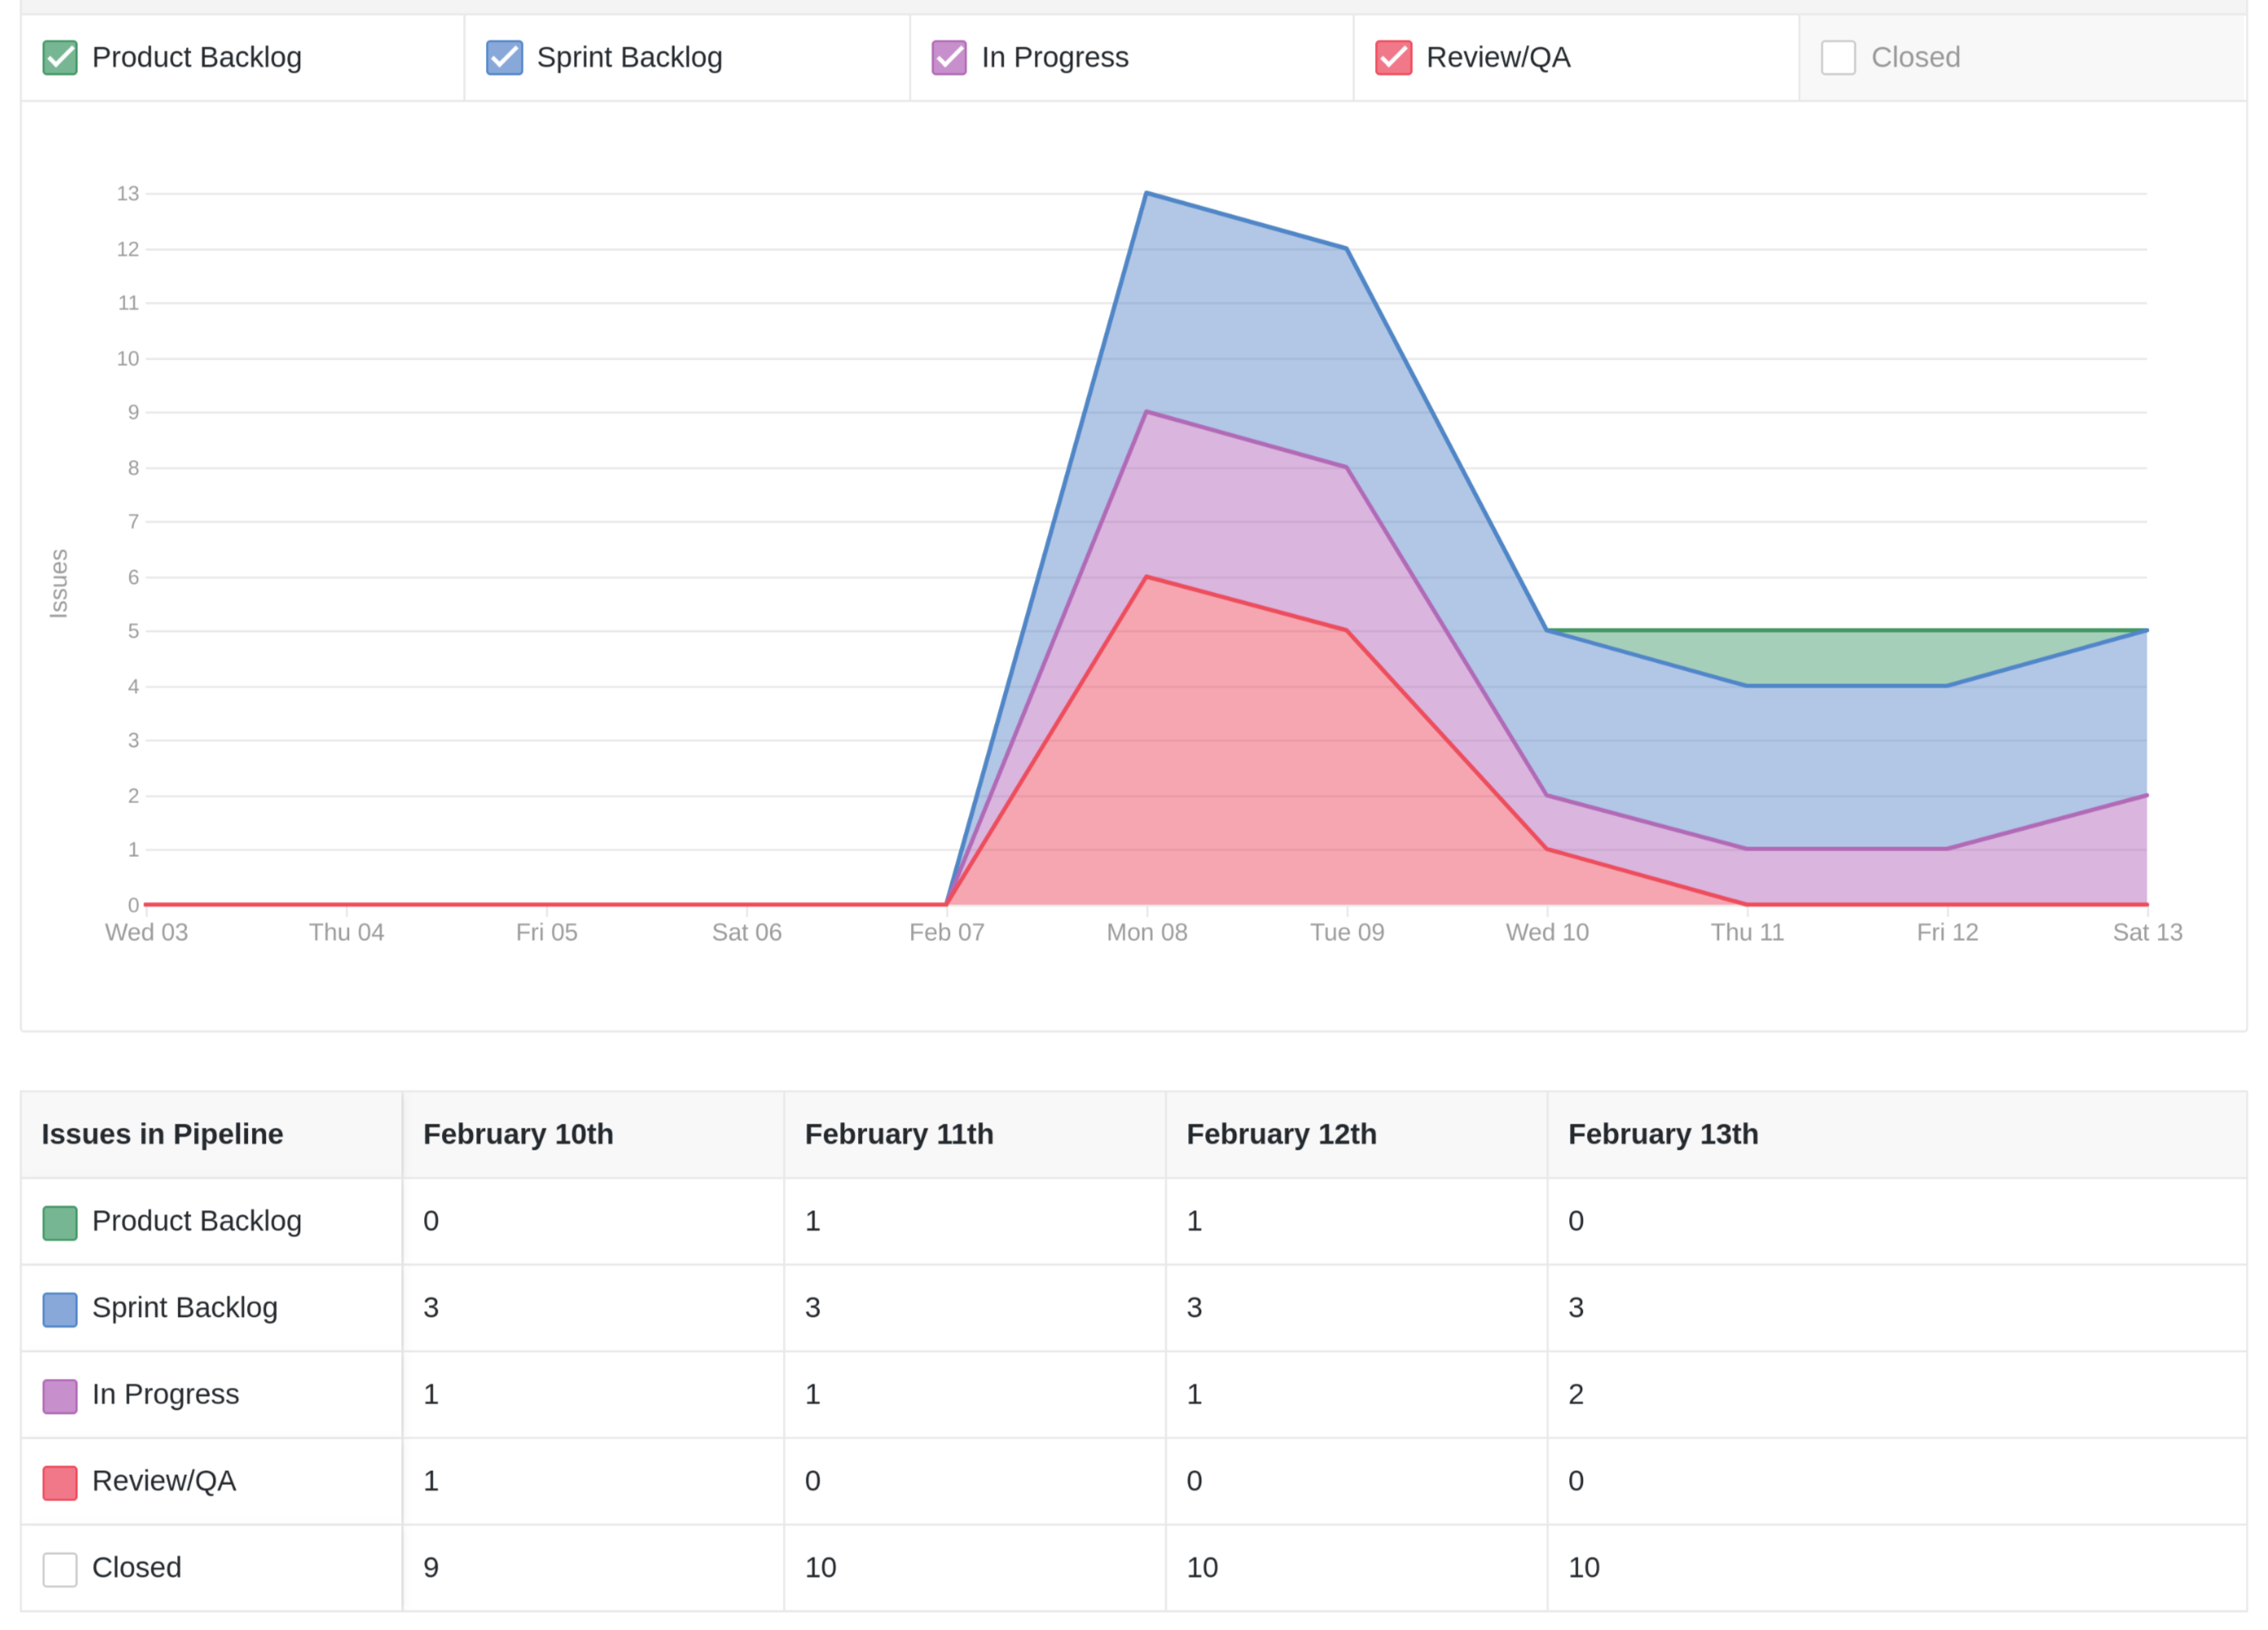Uncheck the Sprint Backlog checkbox

click(x=504, y=58)
